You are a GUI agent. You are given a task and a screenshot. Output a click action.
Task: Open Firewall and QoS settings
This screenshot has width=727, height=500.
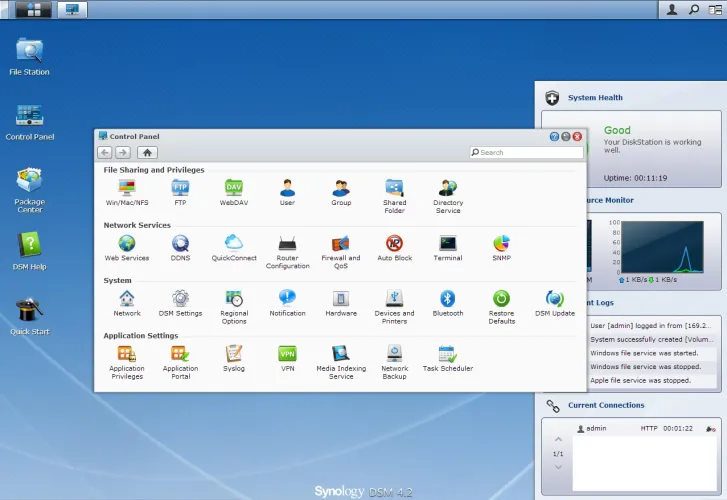pyautogui.click(x=341, y=251)
